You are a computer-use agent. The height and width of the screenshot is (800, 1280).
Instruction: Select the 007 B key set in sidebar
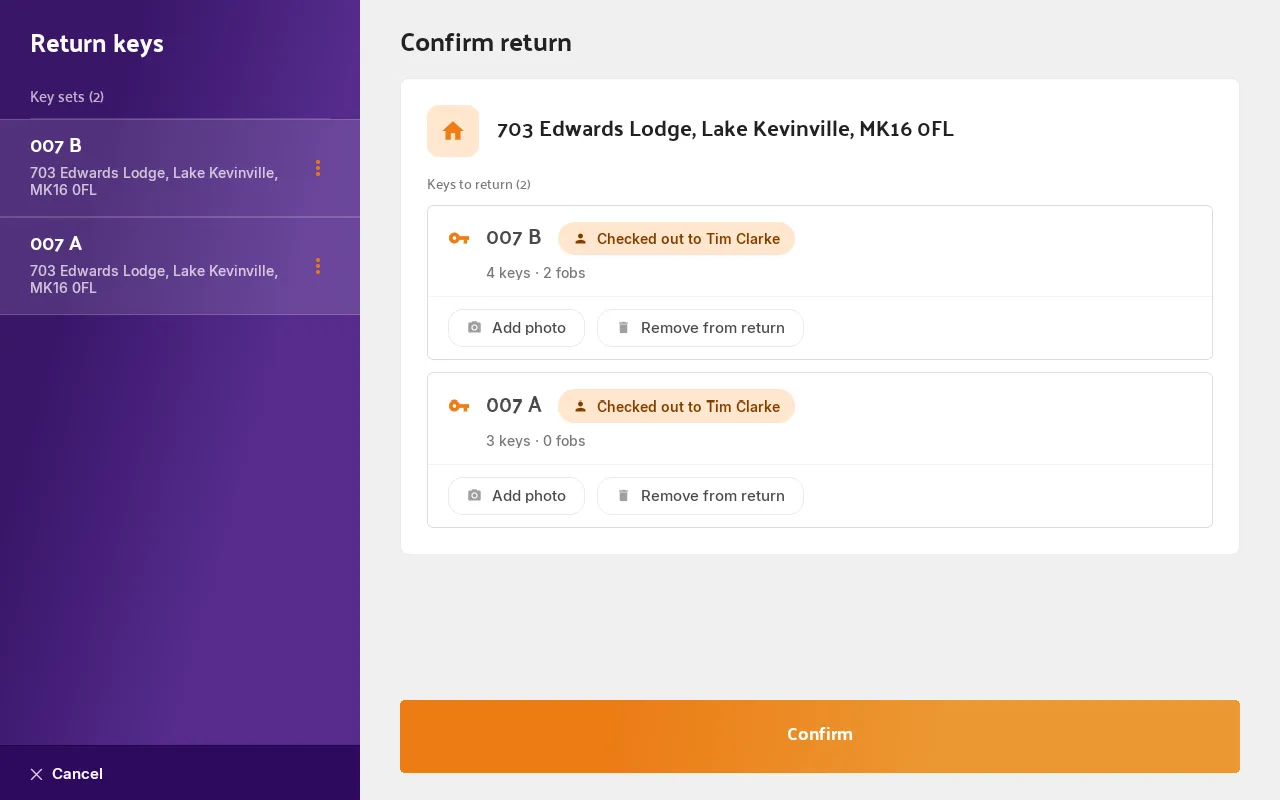coord(180,168)
